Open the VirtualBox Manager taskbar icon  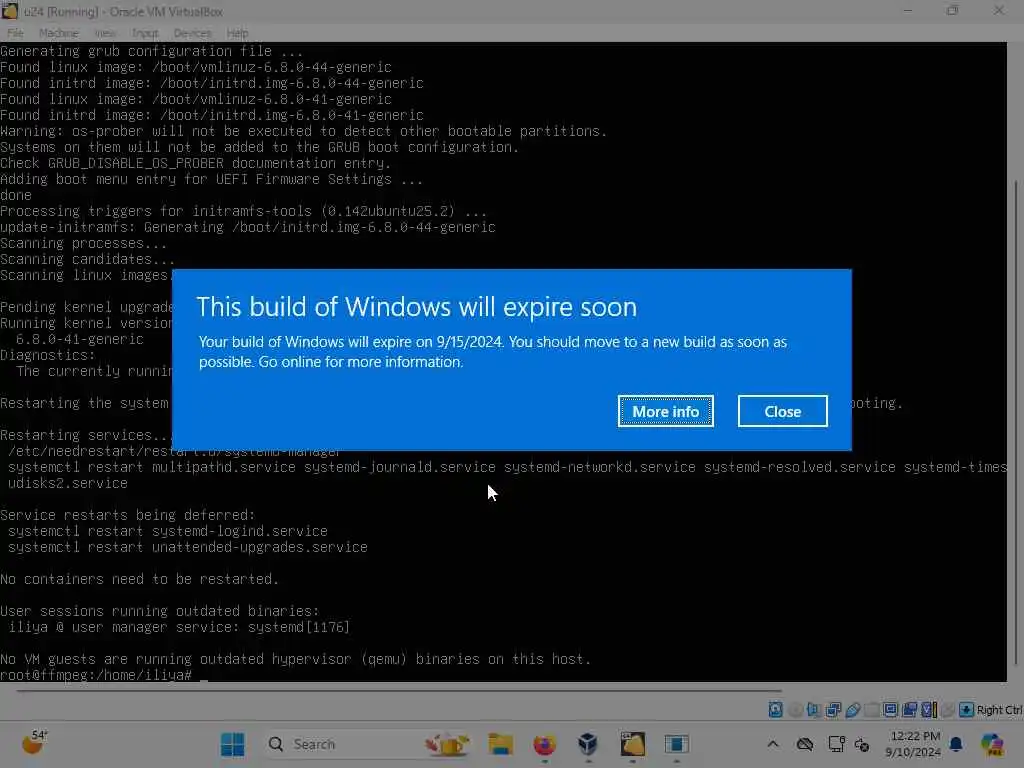click(588, 744)
